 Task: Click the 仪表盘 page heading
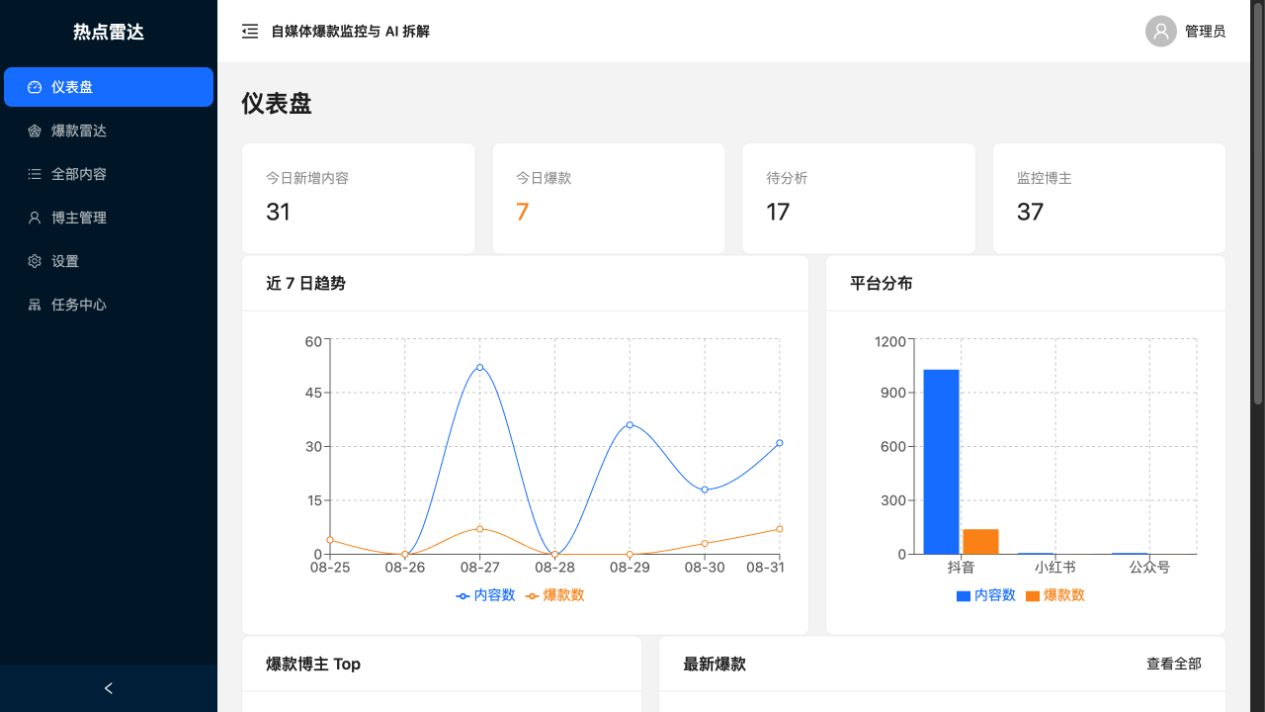pyautogui.click(x=276, y=103)
